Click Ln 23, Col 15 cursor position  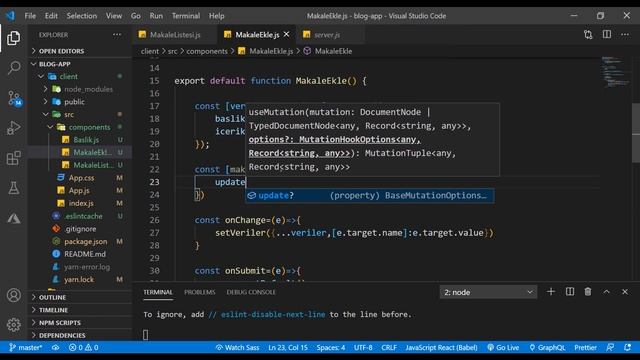coord(288,347)
